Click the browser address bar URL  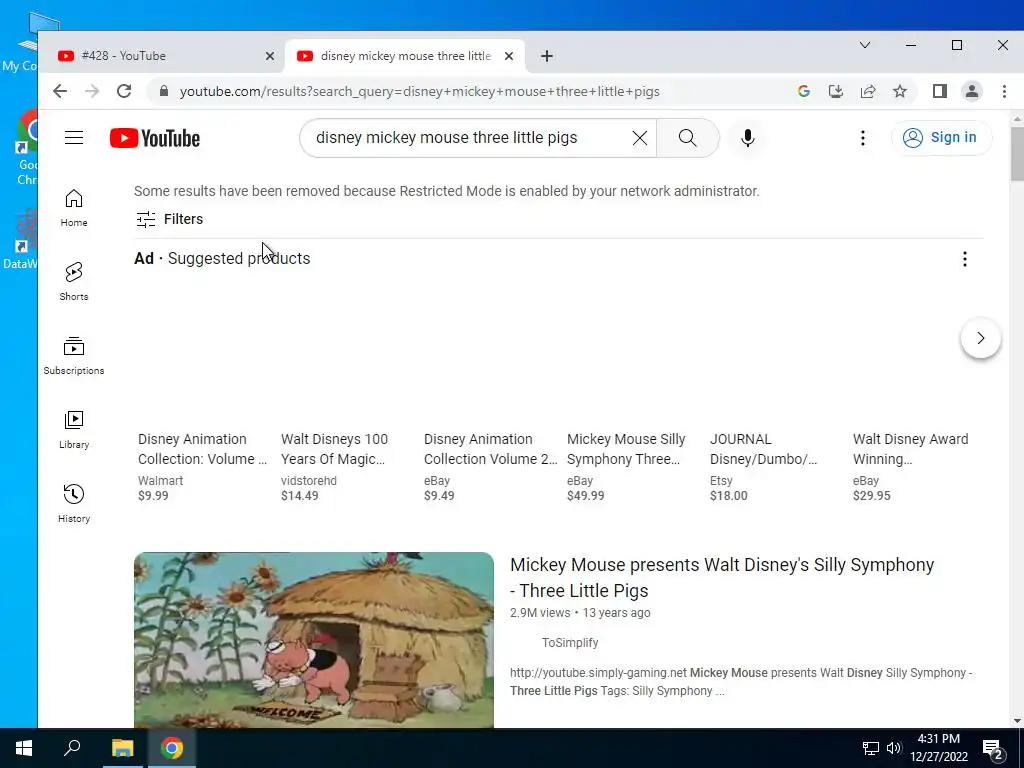point(420,91)
